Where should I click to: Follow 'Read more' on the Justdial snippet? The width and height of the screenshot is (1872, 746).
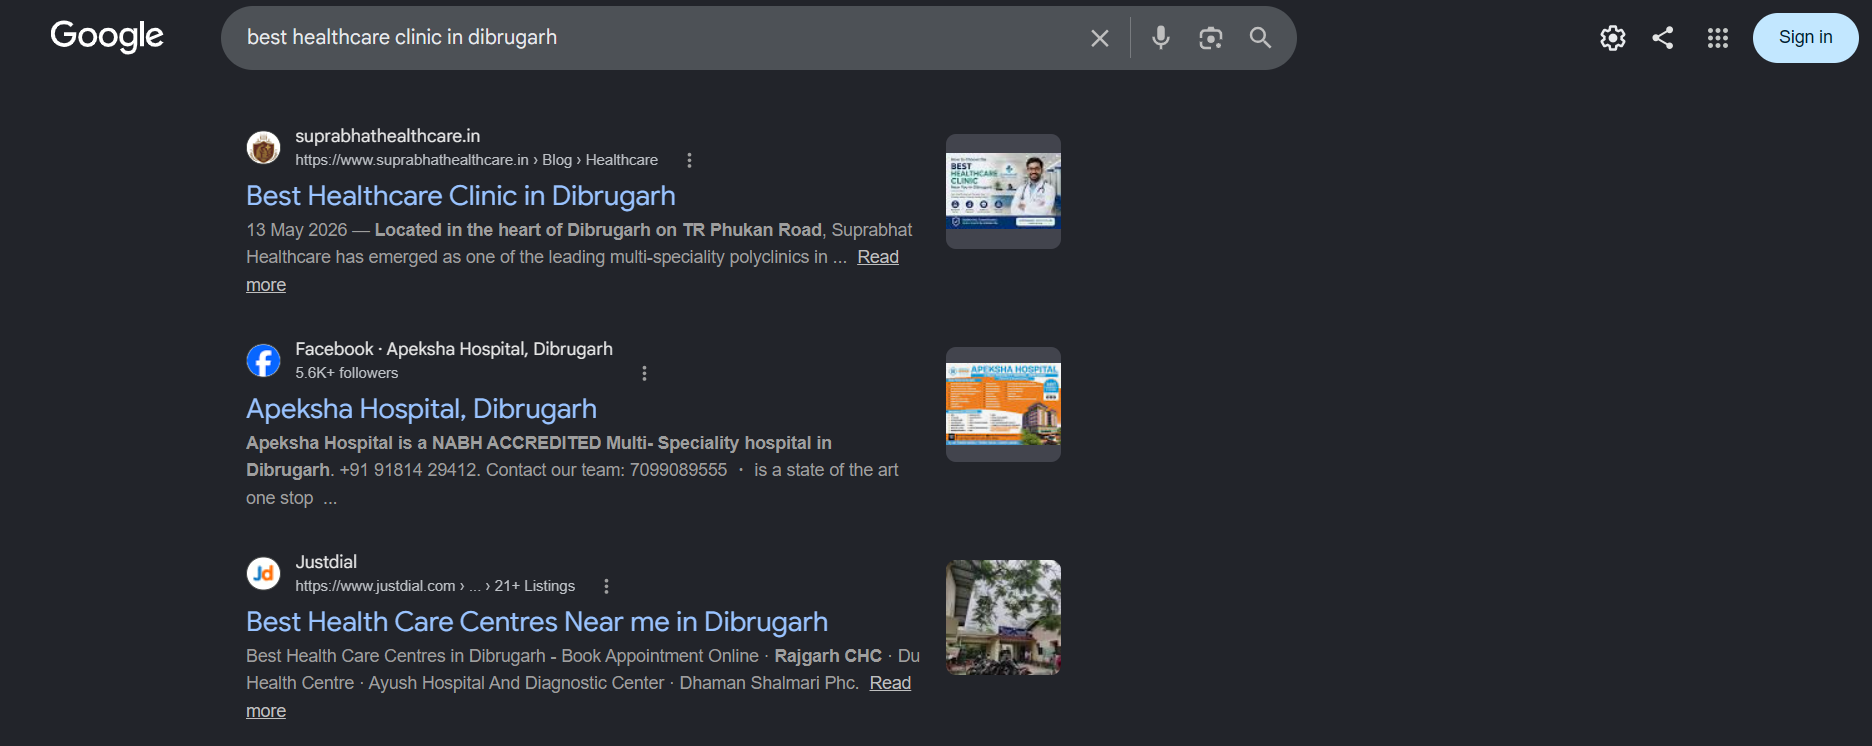coord(890,683)
